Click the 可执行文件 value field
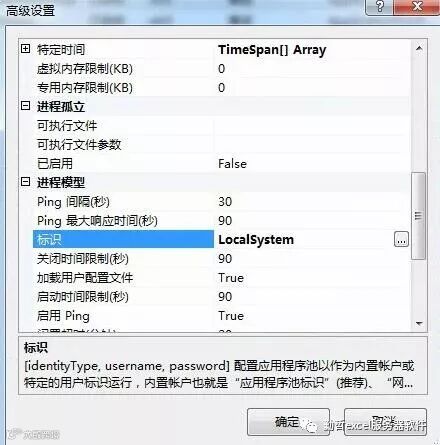Image resolution: width=440 pixels, height=445 pixels. [x=312, y=125]
